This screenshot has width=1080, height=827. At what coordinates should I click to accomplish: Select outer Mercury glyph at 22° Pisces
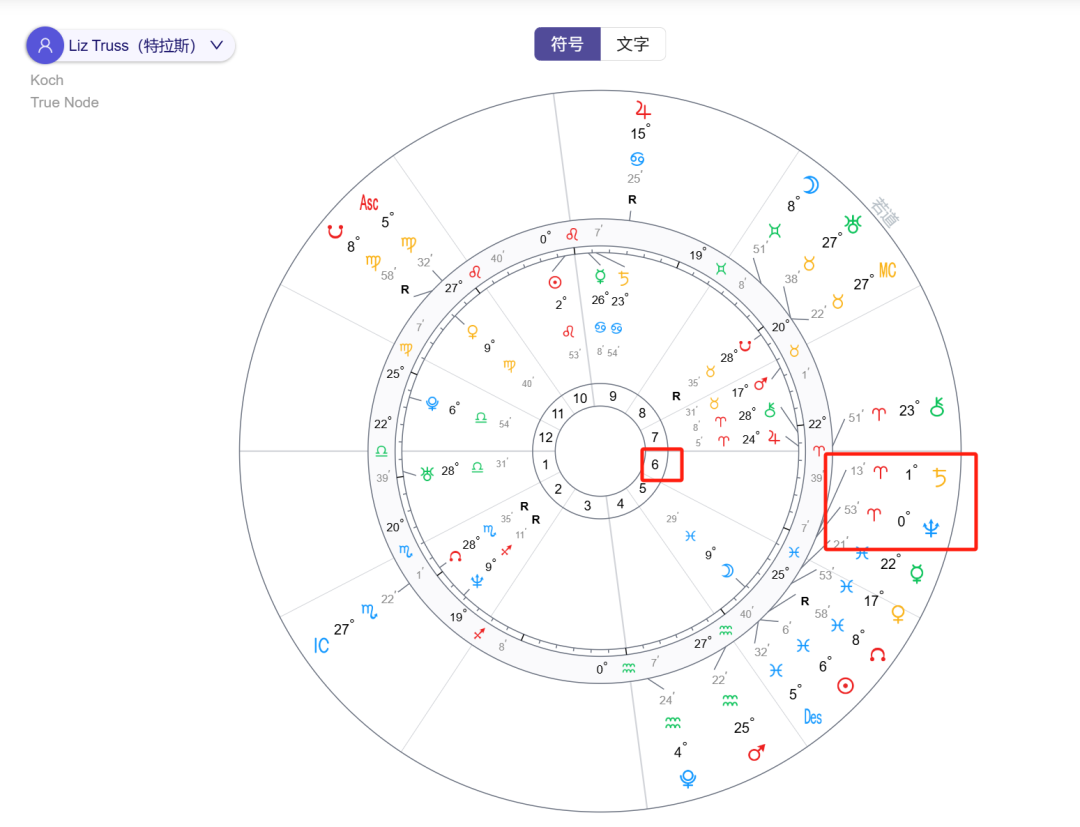[x=916, y=573]
